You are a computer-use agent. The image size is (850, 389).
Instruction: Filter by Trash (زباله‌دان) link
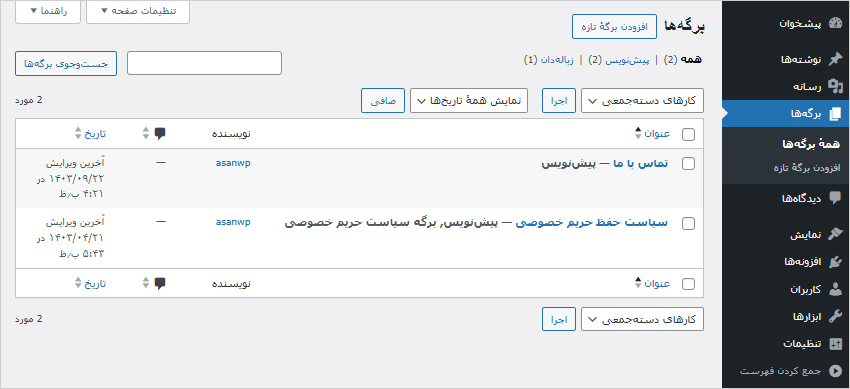point(557,59)
